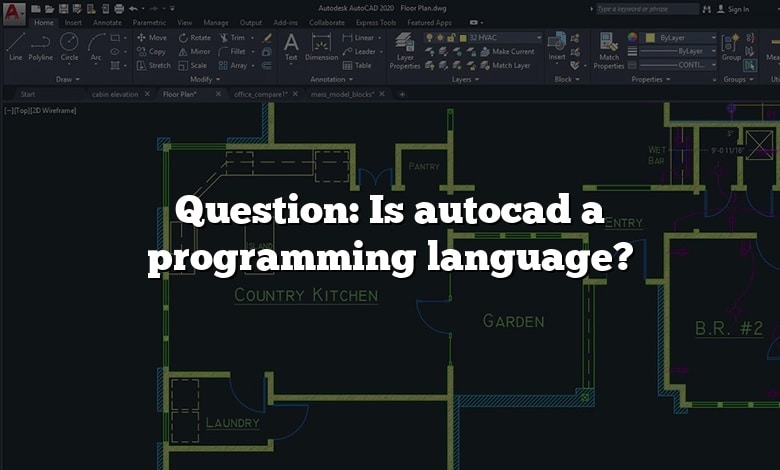Expand the Modify panel
This screenshot has height=470, width=780.
pos(205,79)
